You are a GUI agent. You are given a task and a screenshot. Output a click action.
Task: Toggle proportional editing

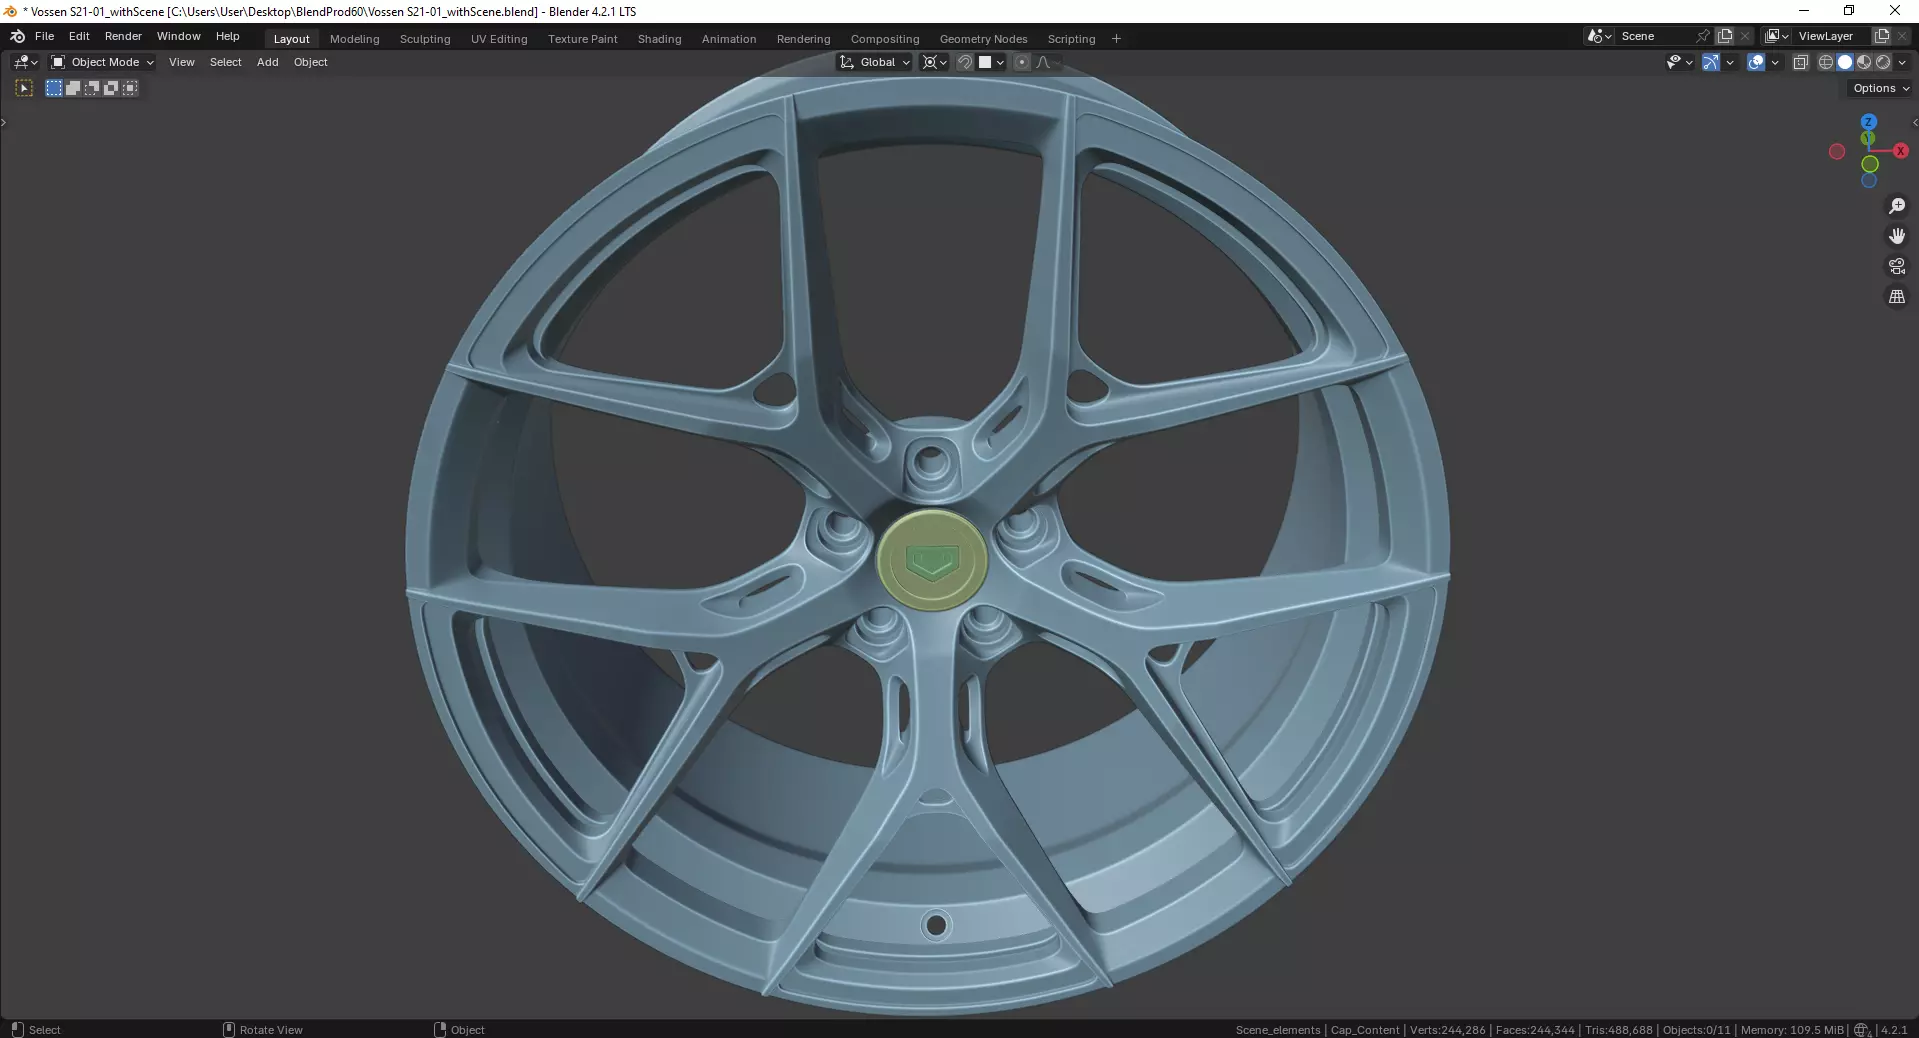(x=1022, y=62)
